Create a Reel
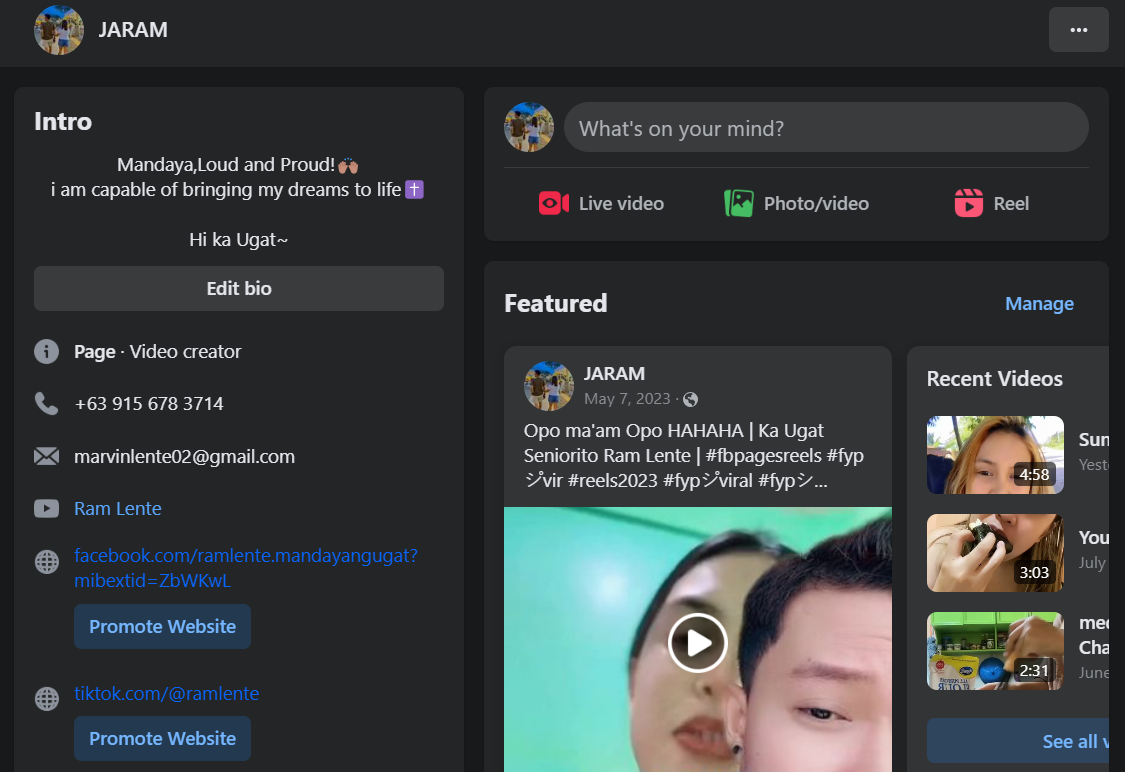1125x772 pixels. (992, 204)
